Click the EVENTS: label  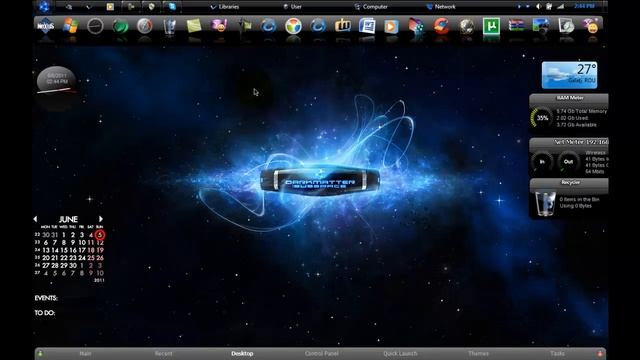(x=46, y=298)
